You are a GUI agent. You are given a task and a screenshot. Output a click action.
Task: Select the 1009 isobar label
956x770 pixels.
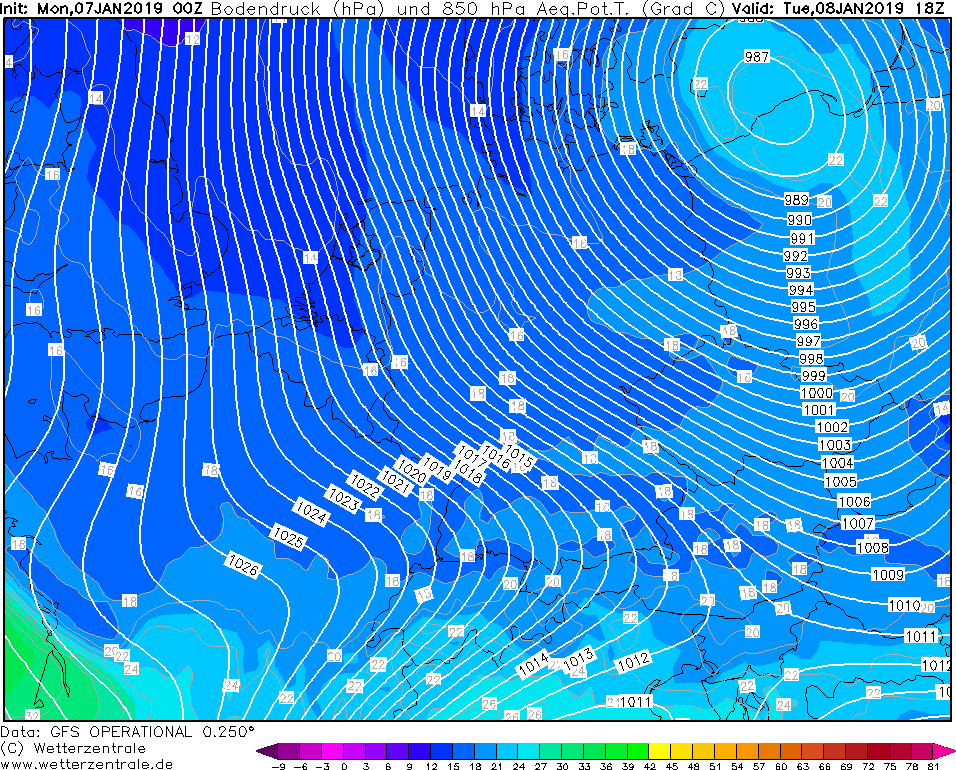pos(888,574)
